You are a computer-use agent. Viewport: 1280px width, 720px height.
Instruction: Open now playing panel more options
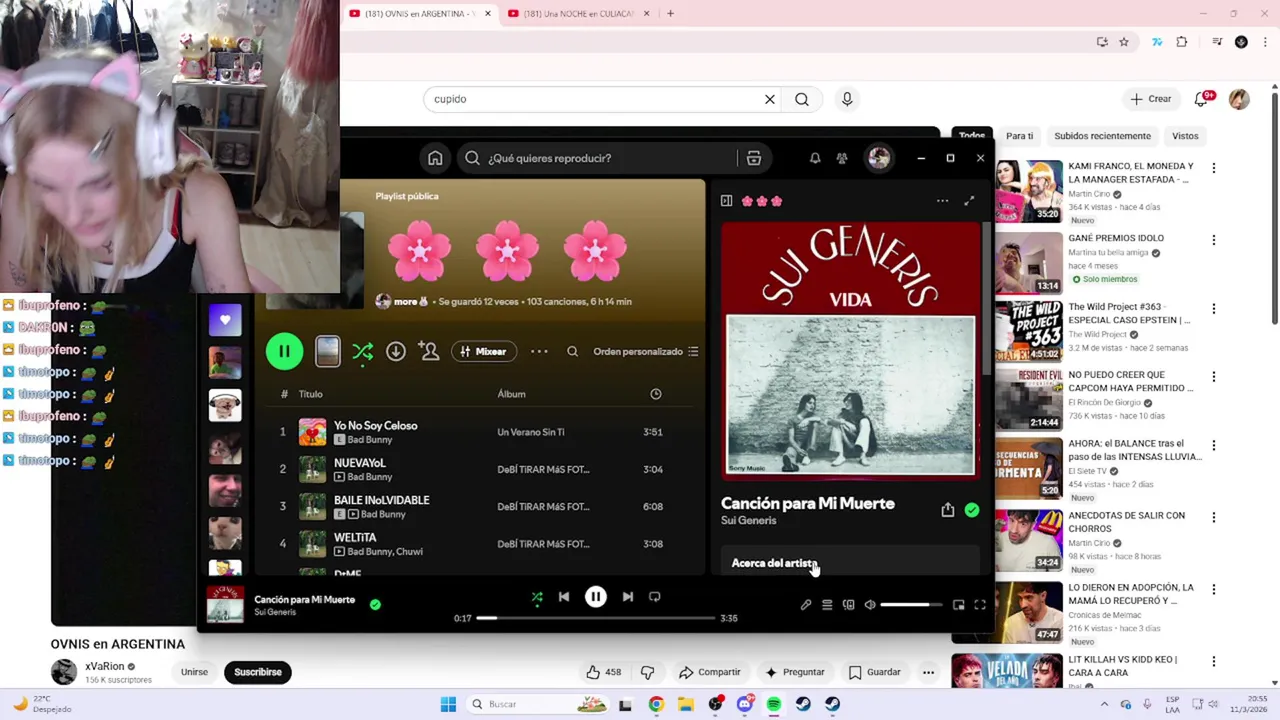942,201
